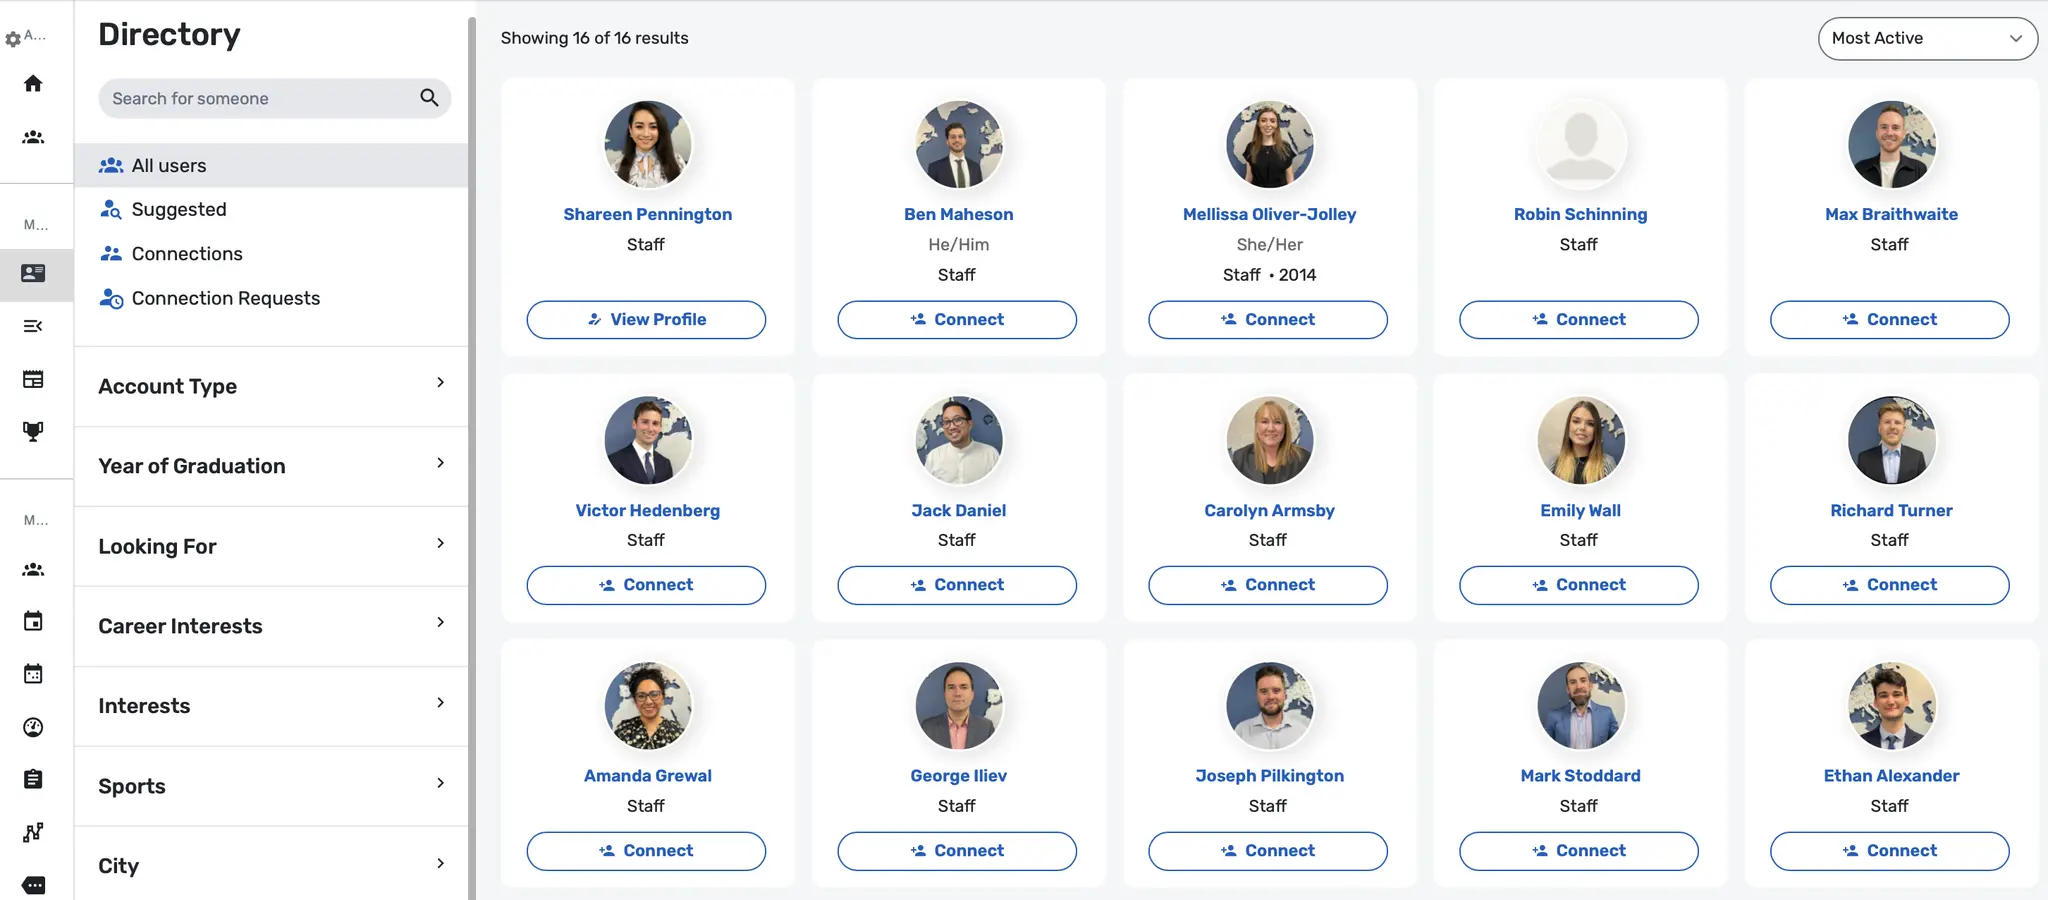This screenshot has width=2048, height=900.
Task: Click the feed list icon in the sidebar
Action: (x=34, y=325)
